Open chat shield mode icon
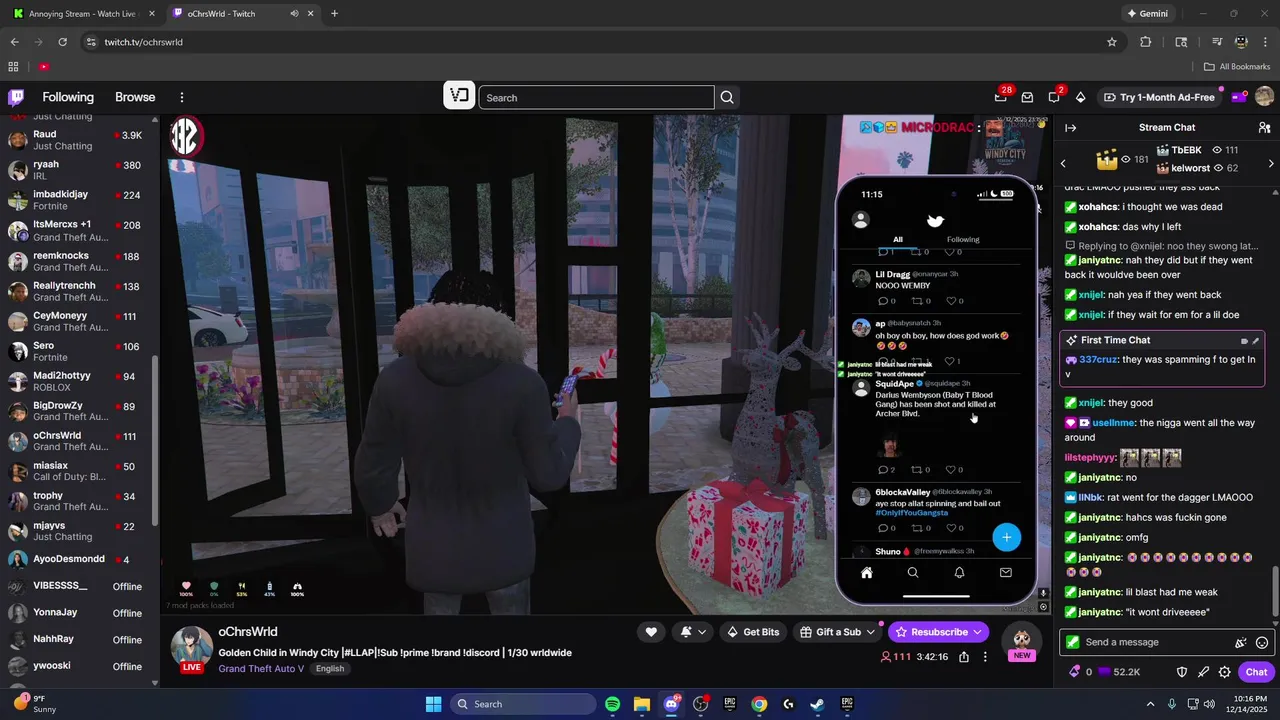 [1182, 672]
